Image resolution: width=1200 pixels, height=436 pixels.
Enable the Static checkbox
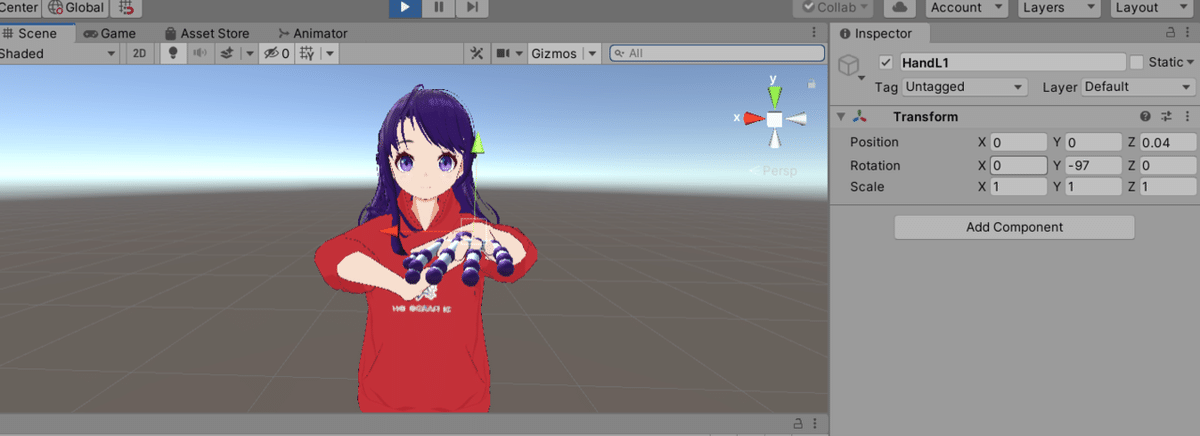pos(1137,63)
